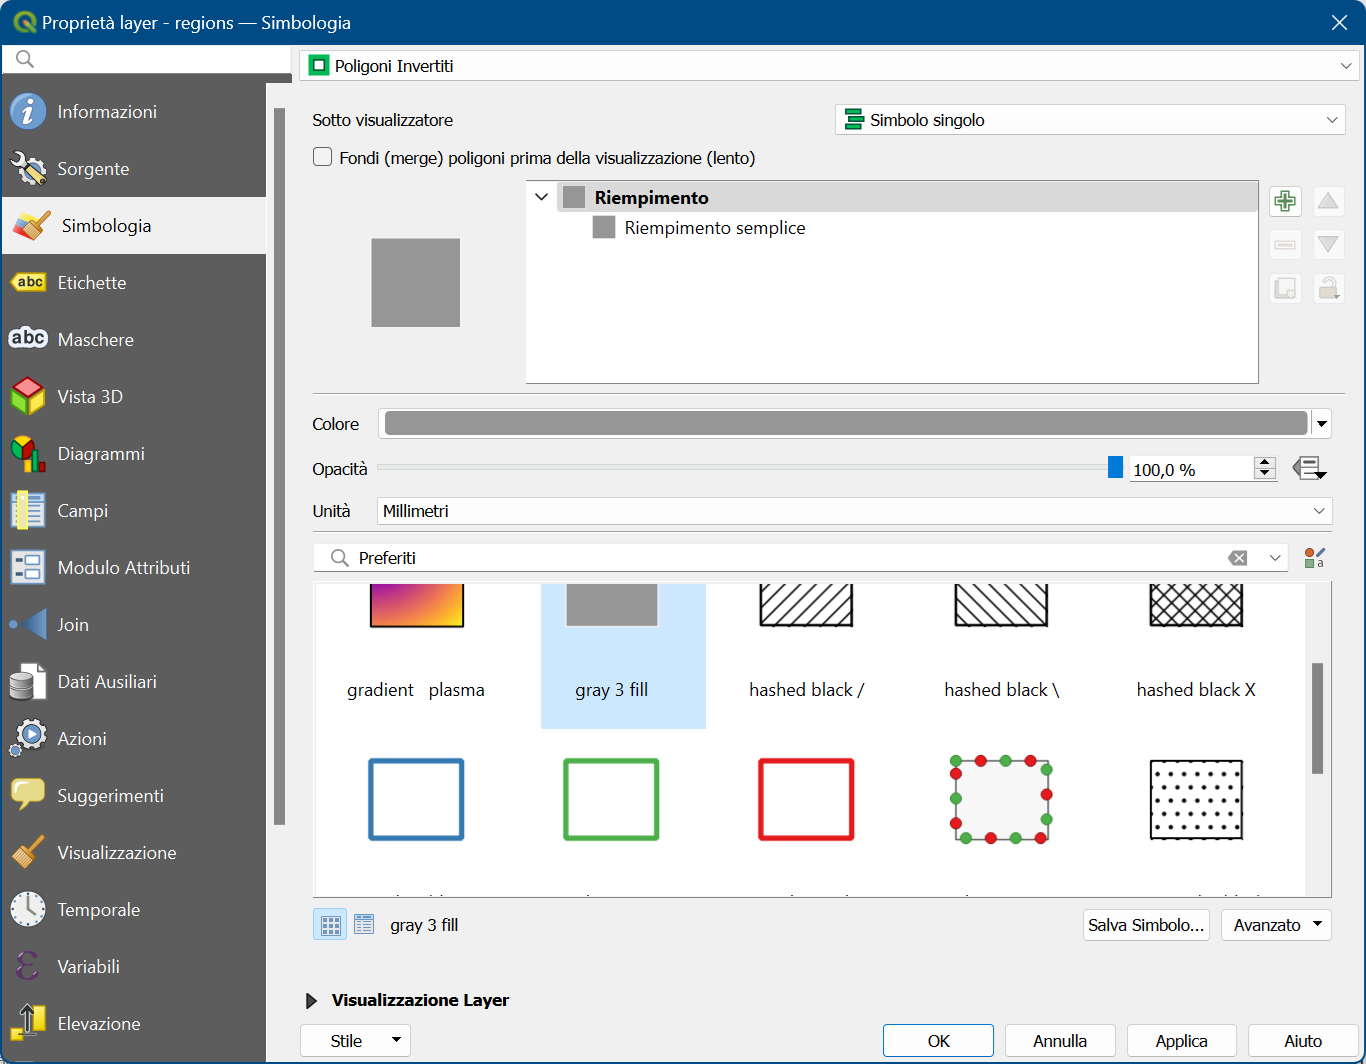Click the gray Colore swatch bar
The image size is (1366, 1064).
click(x=845, y=424)
